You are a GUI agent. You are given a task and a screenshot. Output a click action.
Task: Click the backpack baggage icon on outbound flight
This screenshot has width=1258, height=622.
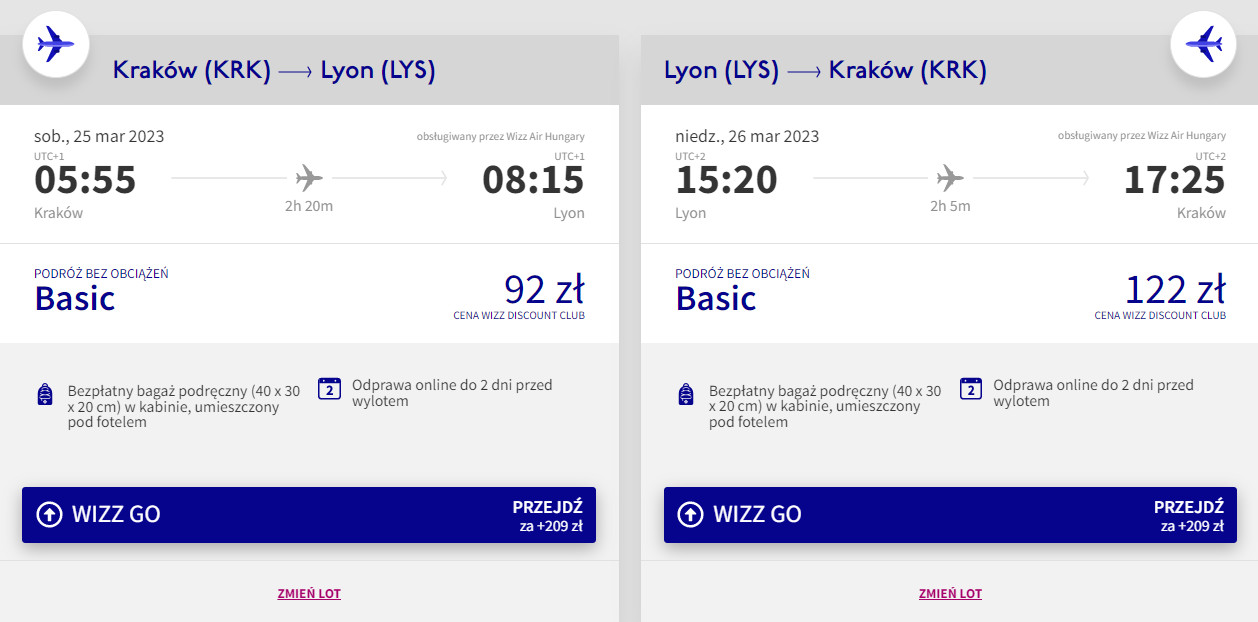click(x=44, y=394)
